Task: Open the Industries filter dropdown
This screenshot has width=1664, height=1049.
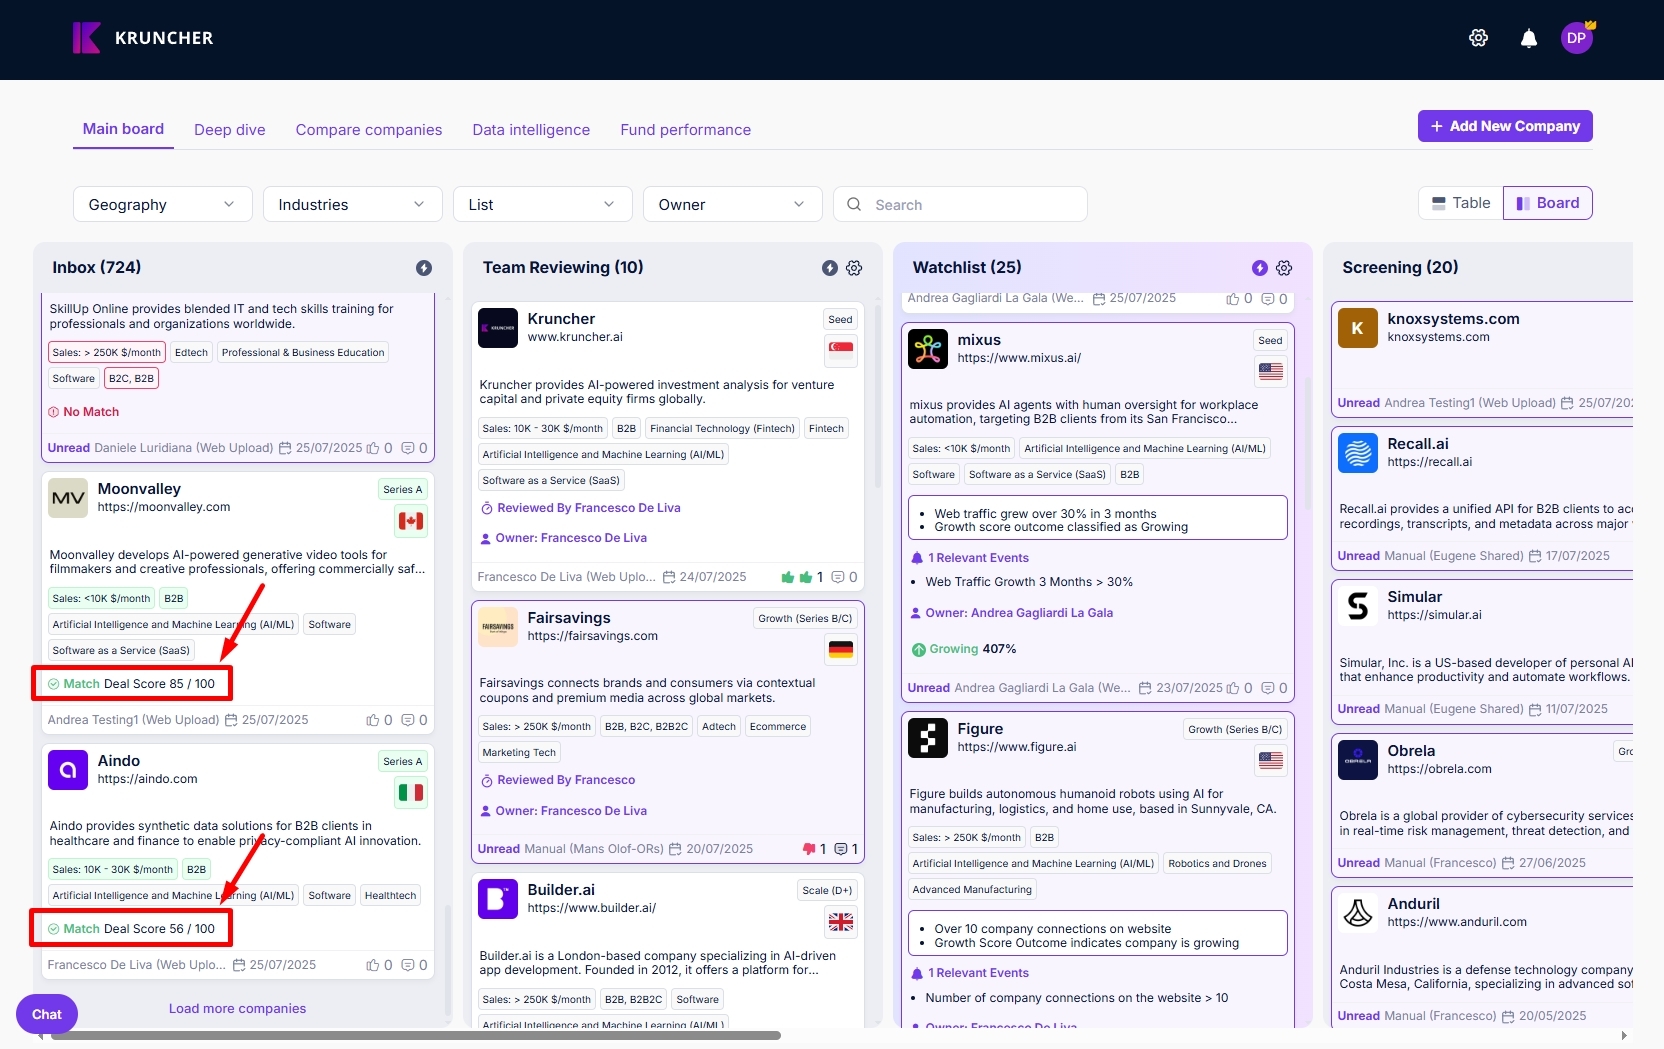Action: click(353, 204)
